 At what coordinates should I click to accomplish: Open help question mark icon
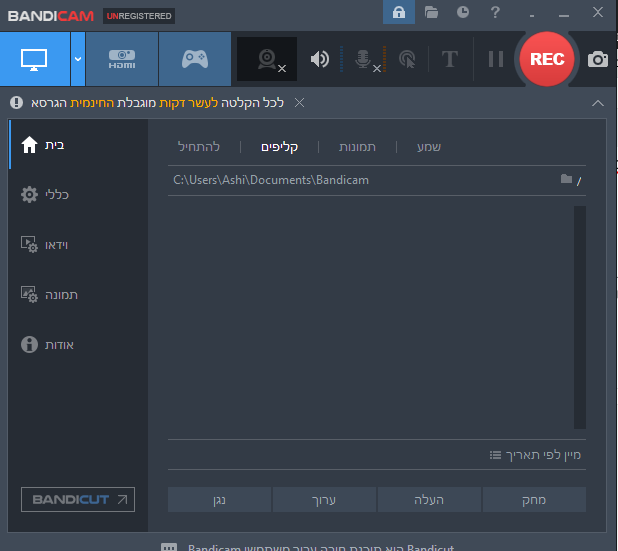[x=495, y=12]
